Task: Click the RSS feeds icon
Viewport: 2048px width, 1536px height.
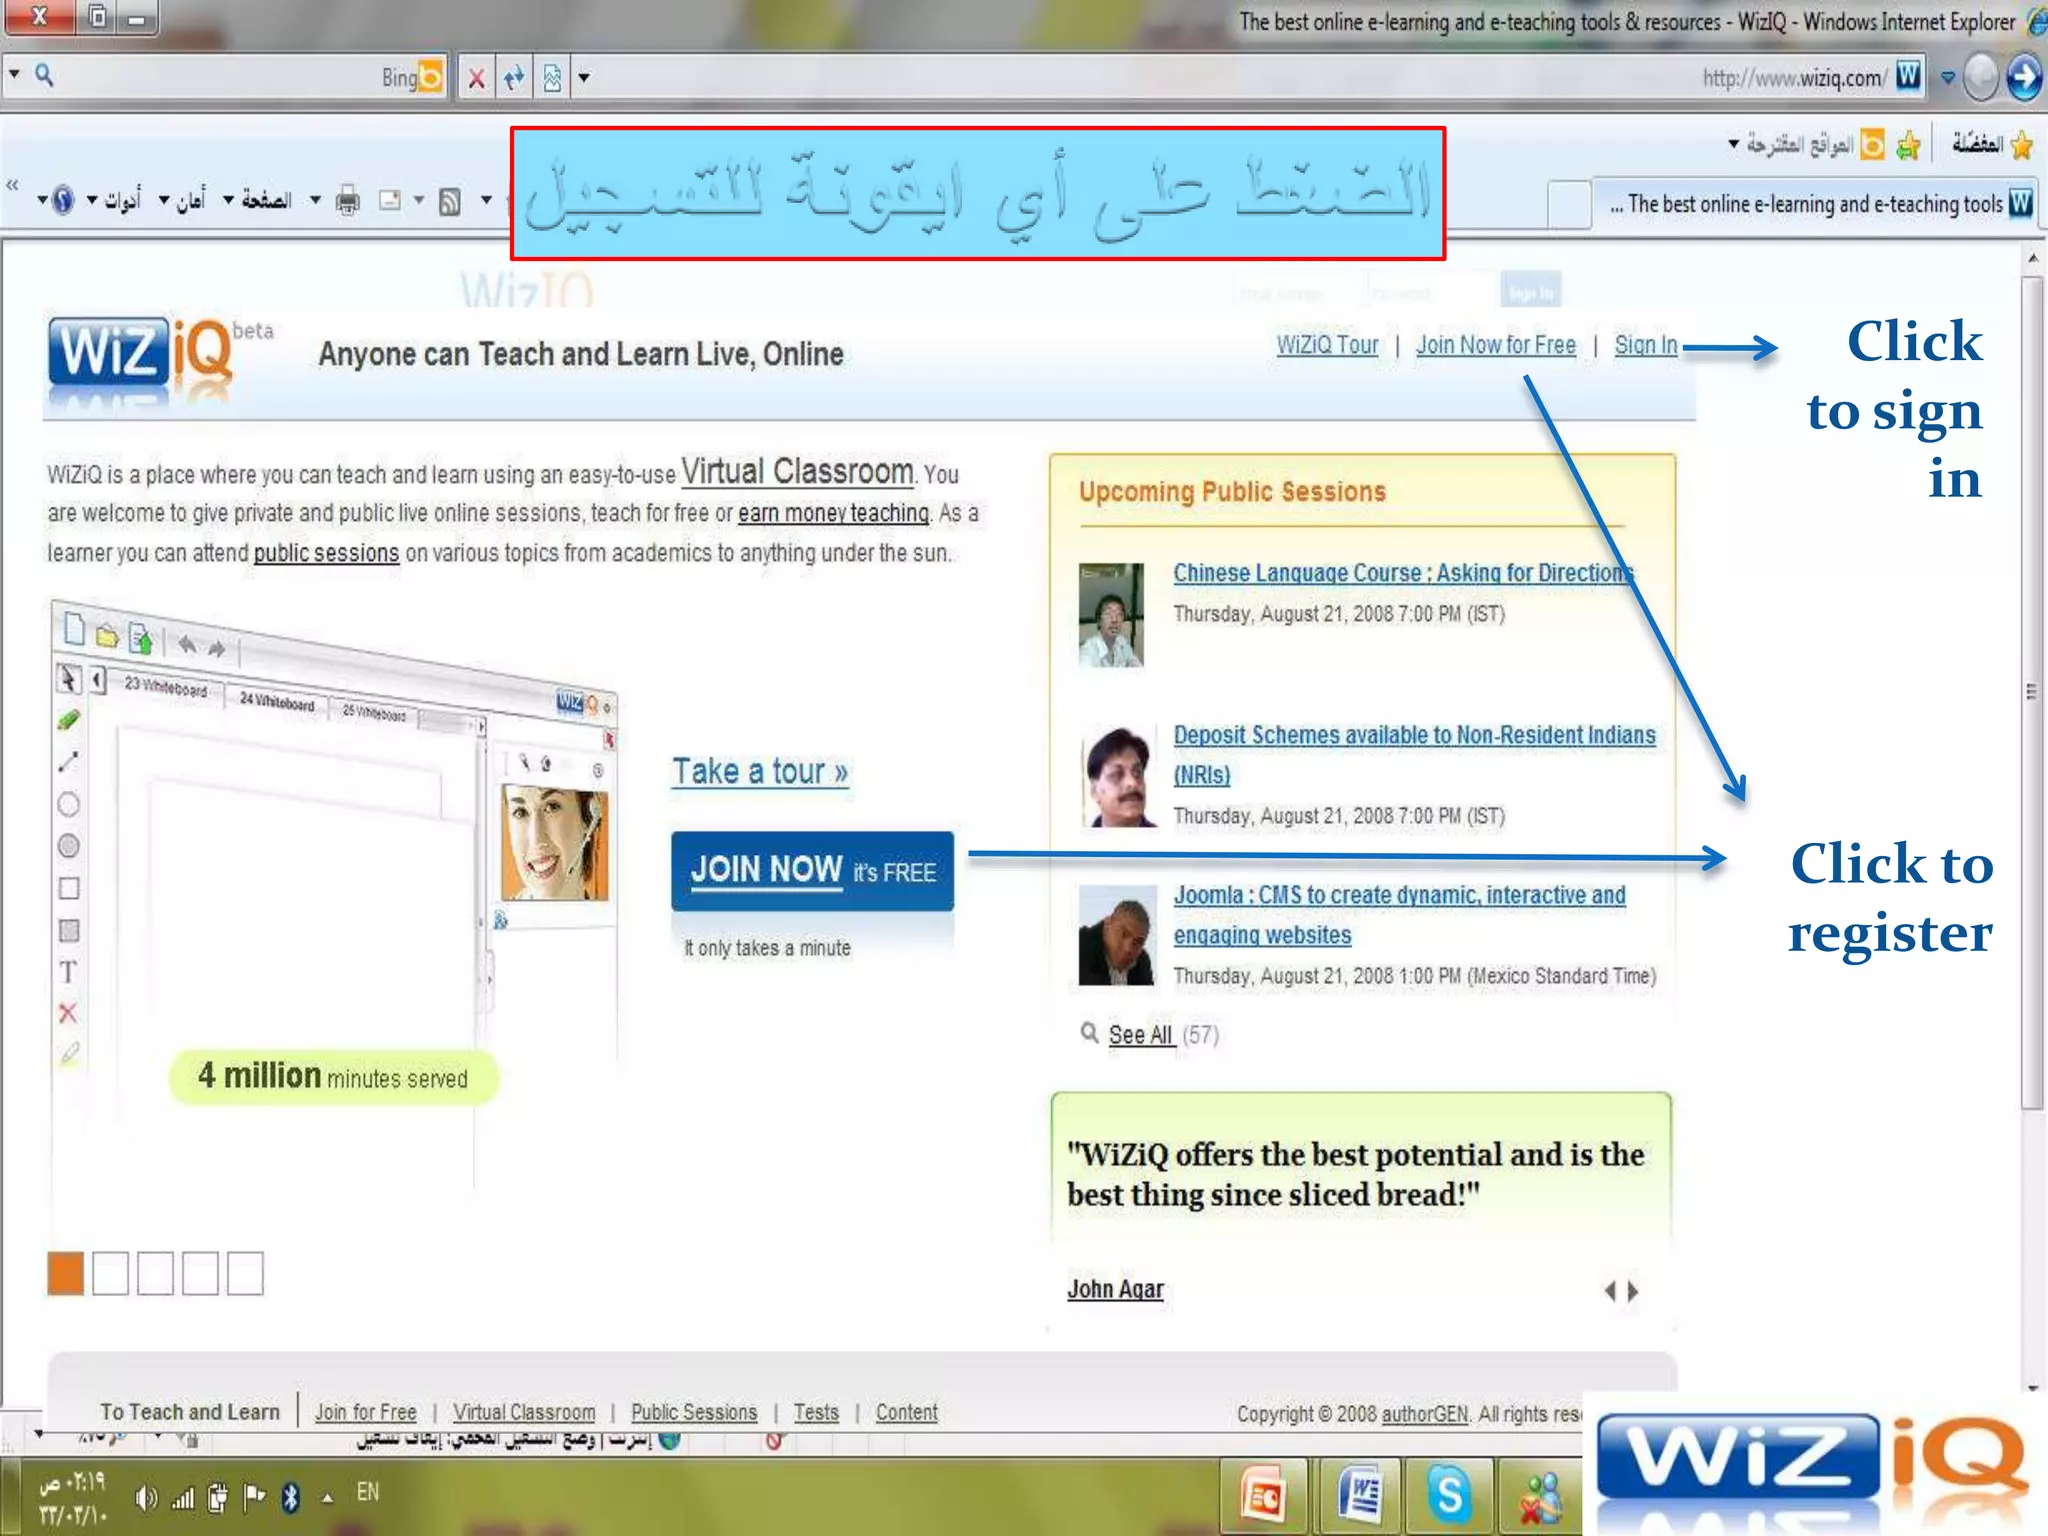Action: (450, 202)
